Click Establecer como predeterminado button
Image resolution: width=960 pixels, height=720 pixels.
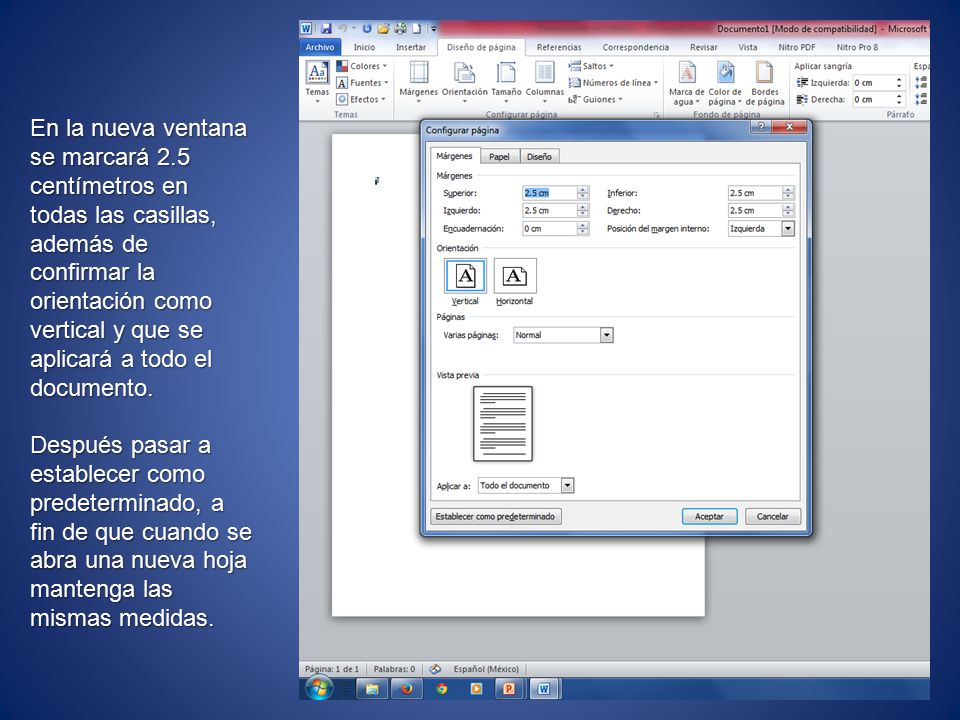coord(495,517)
